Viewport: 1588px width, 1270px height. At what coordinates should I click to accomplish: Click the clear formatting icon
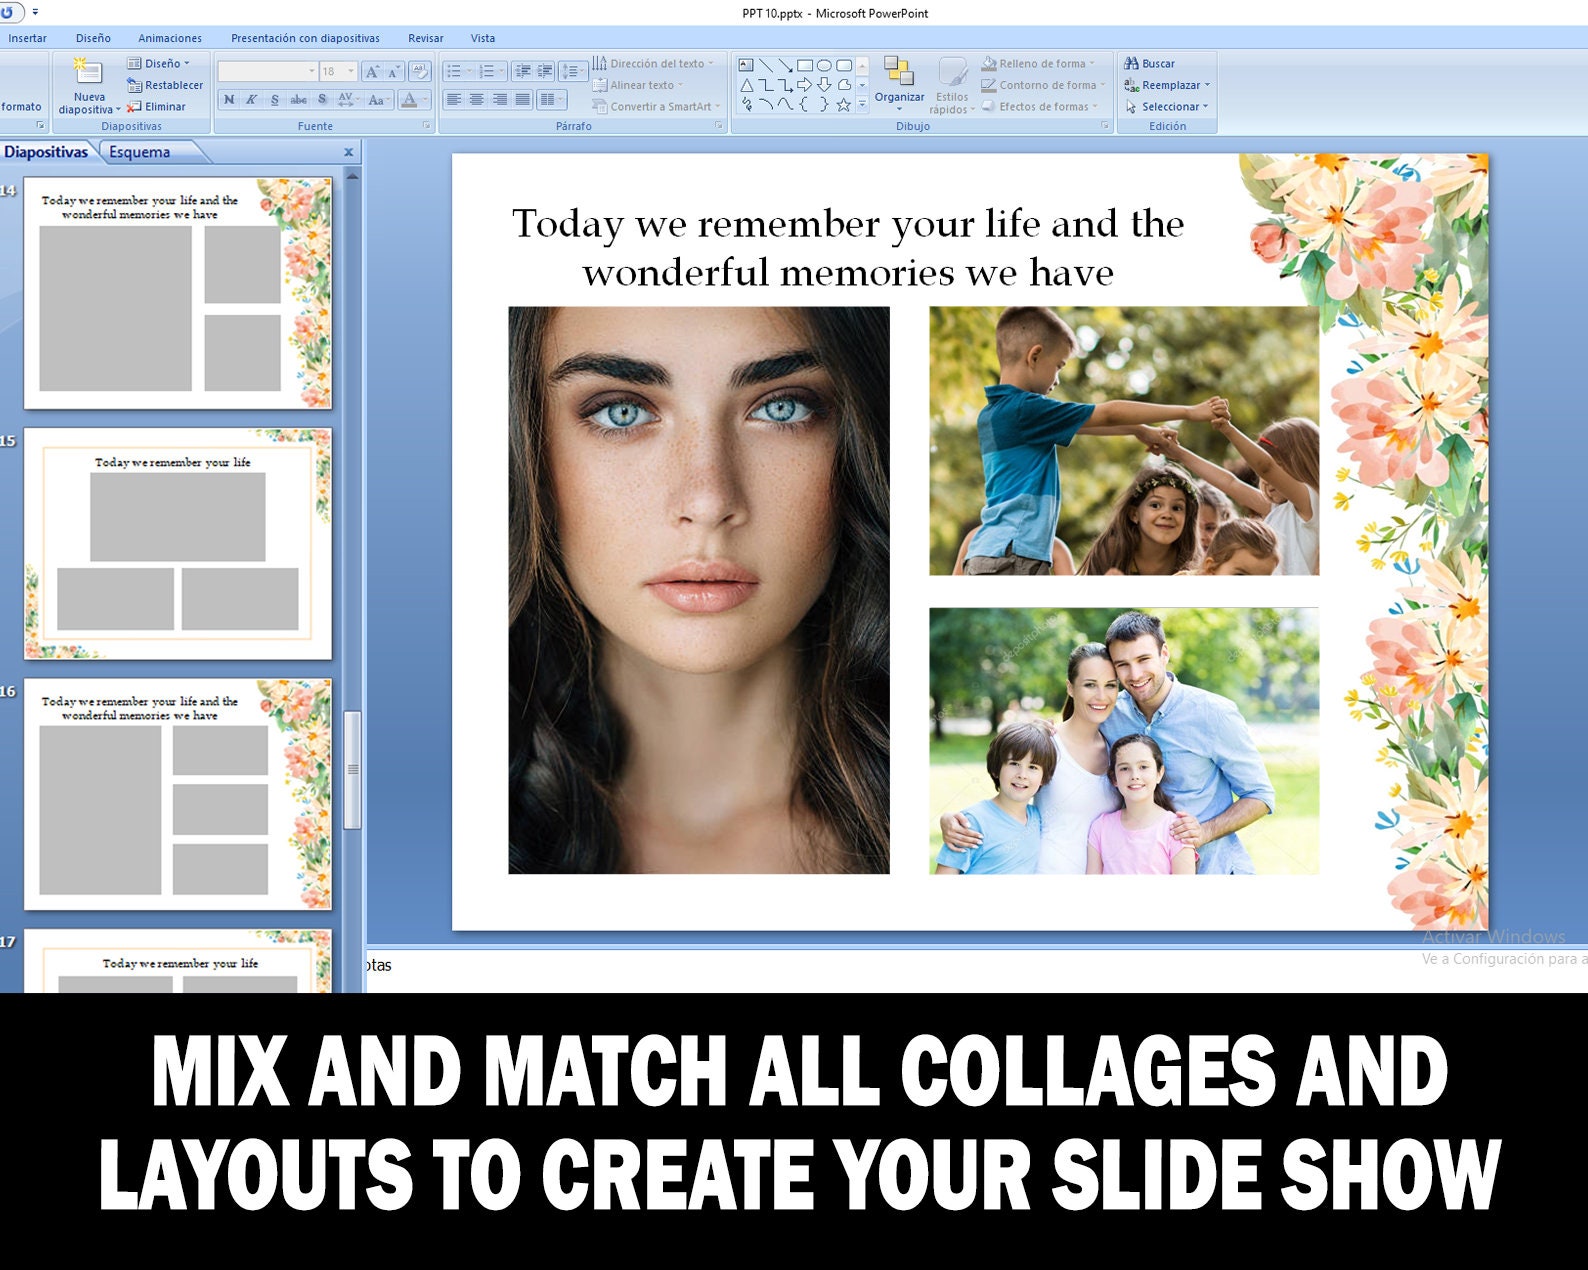click(x=420, y=71)
